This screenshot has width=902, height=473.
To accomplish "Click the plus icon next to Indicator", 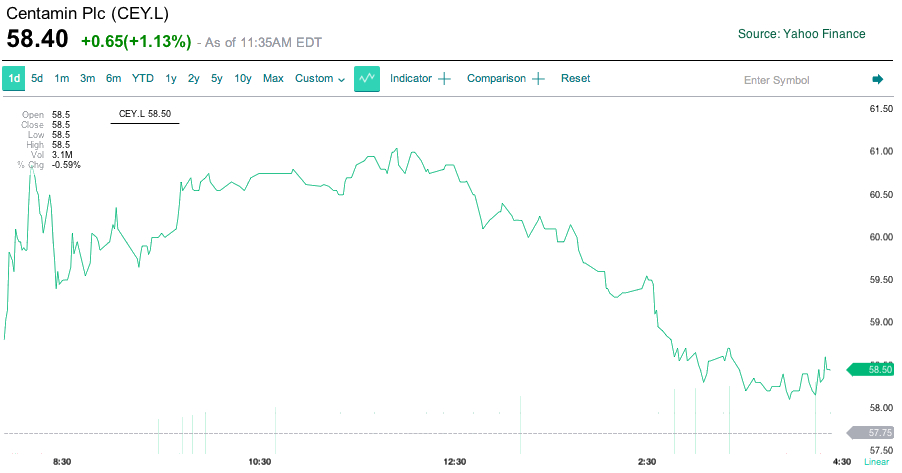I will tap(444, 79).
